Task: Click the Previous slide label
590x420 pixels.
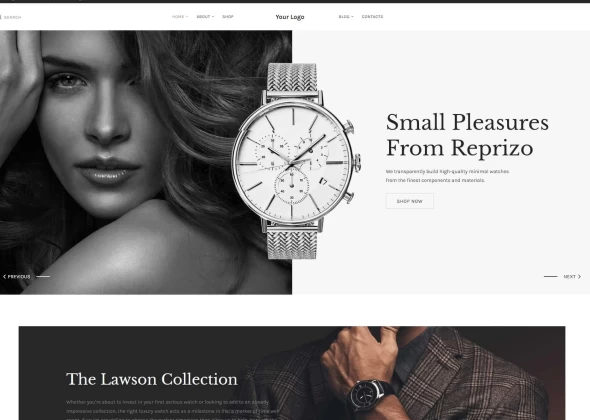Action: click(x=19, y=277)
